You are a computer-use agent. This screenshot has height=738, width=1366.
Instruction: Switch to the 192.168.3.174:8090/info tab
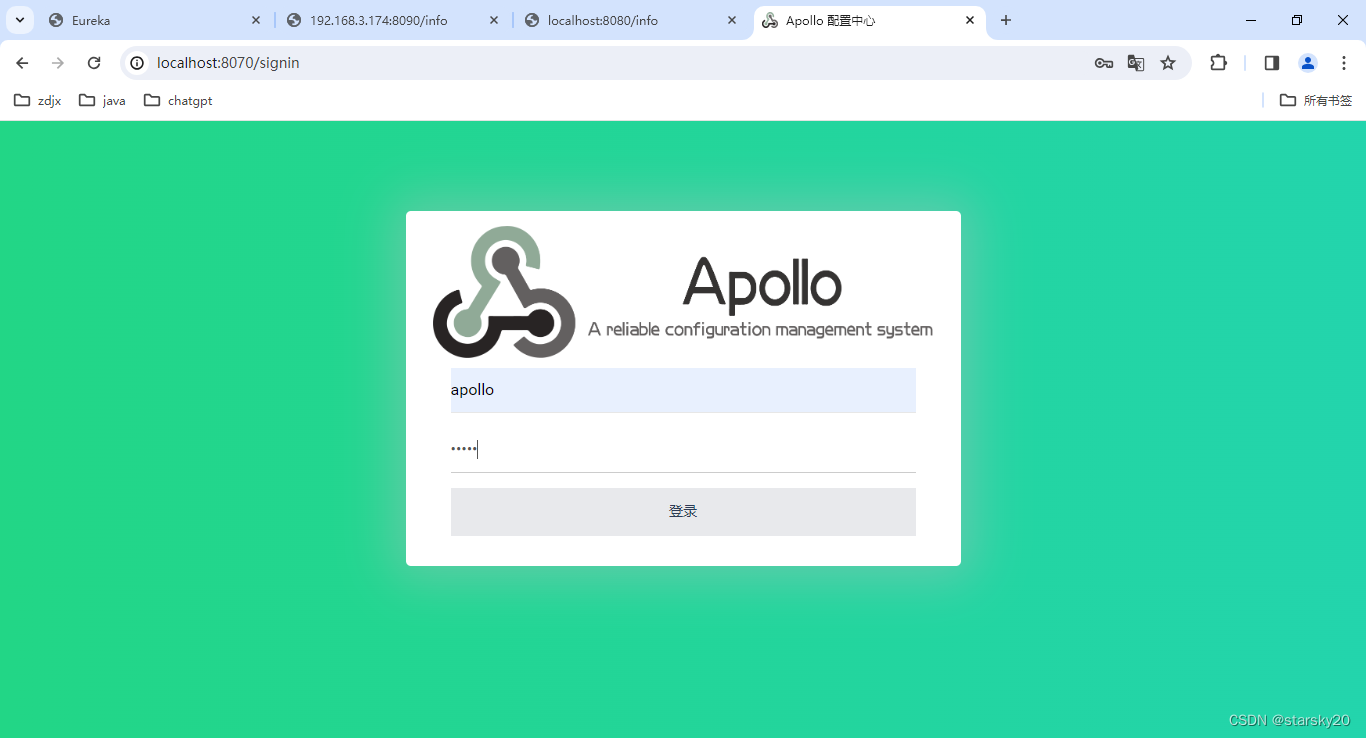pyautogui.click(x=392, y=20)
